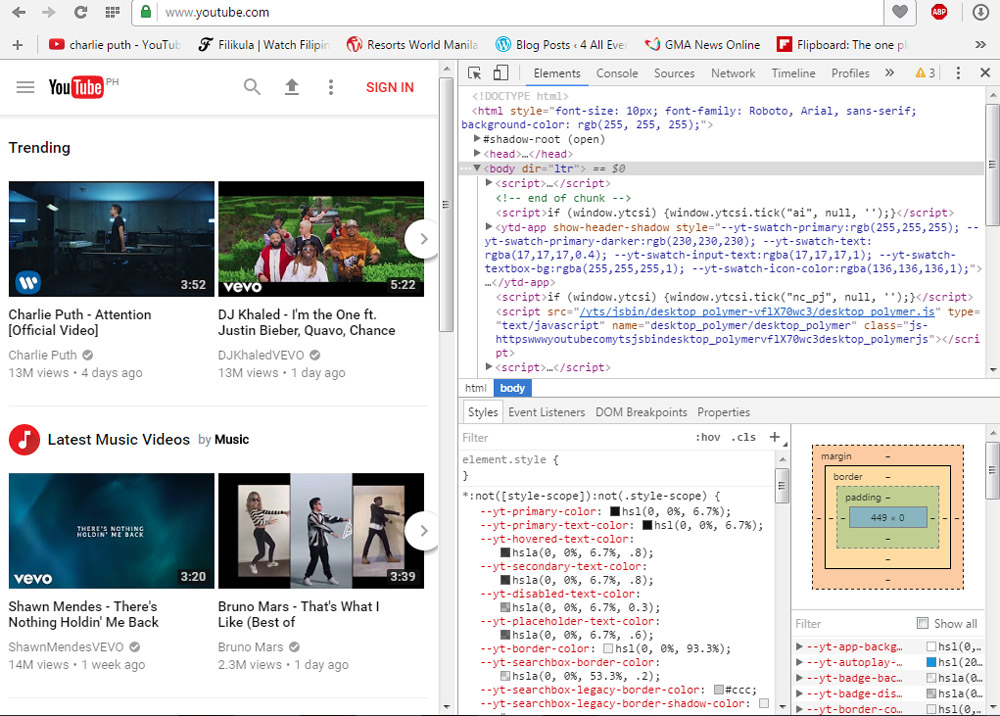Open the DOM Breakpoints pane tab
The height and width of the screenshot is (716, 1000).
pyautogui.click(x=641, y=412)
